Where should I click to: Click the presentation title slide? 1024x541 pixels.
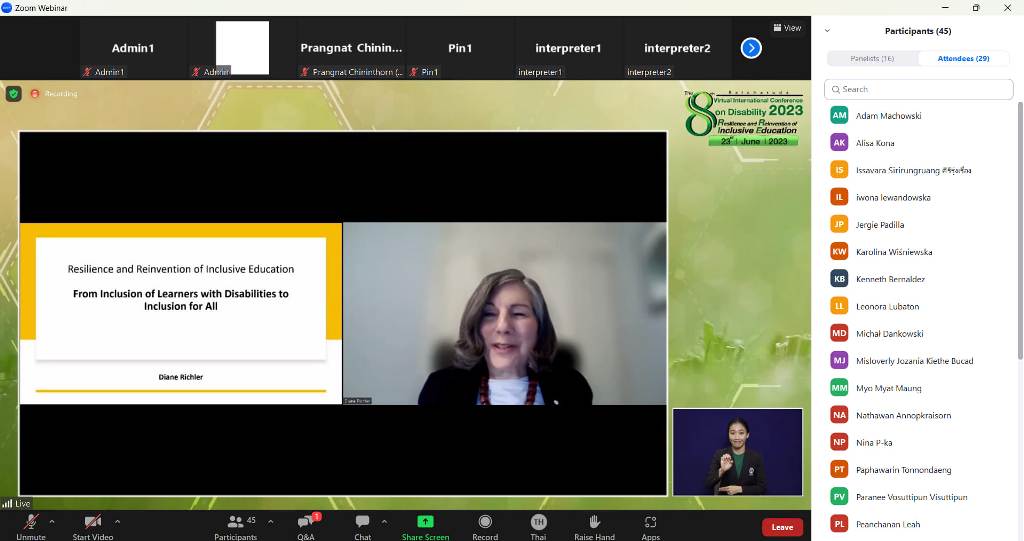click(x=181, y=314)
